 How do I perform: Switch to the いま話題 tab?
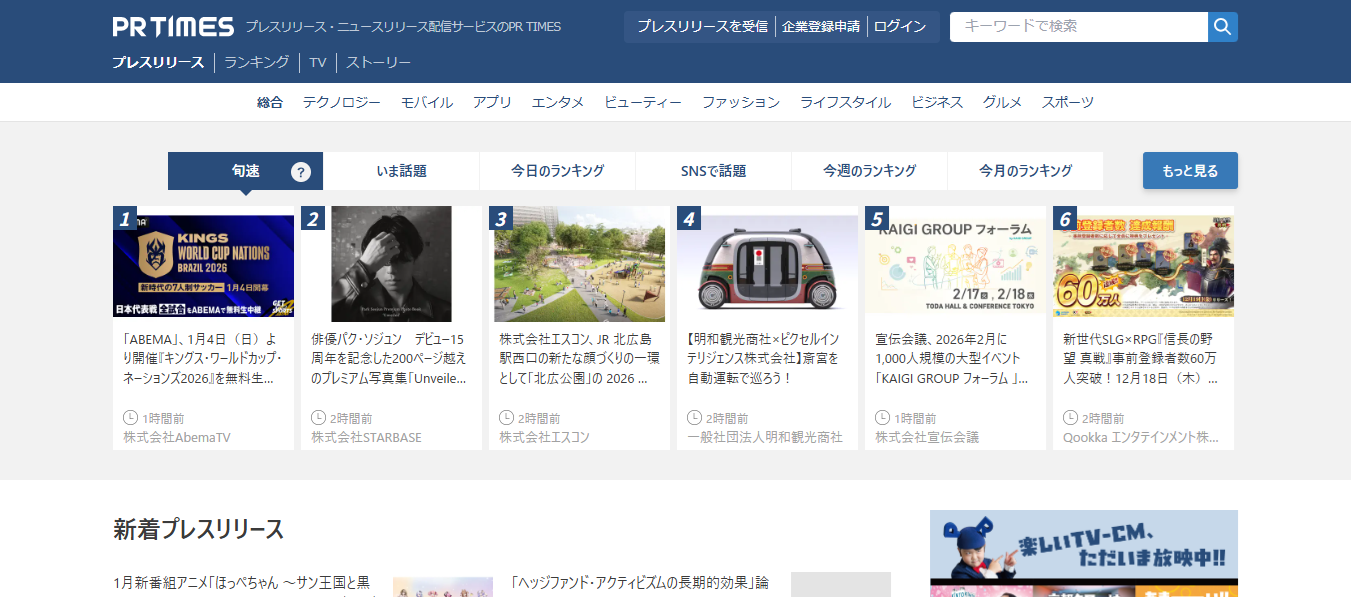[402, 171]
